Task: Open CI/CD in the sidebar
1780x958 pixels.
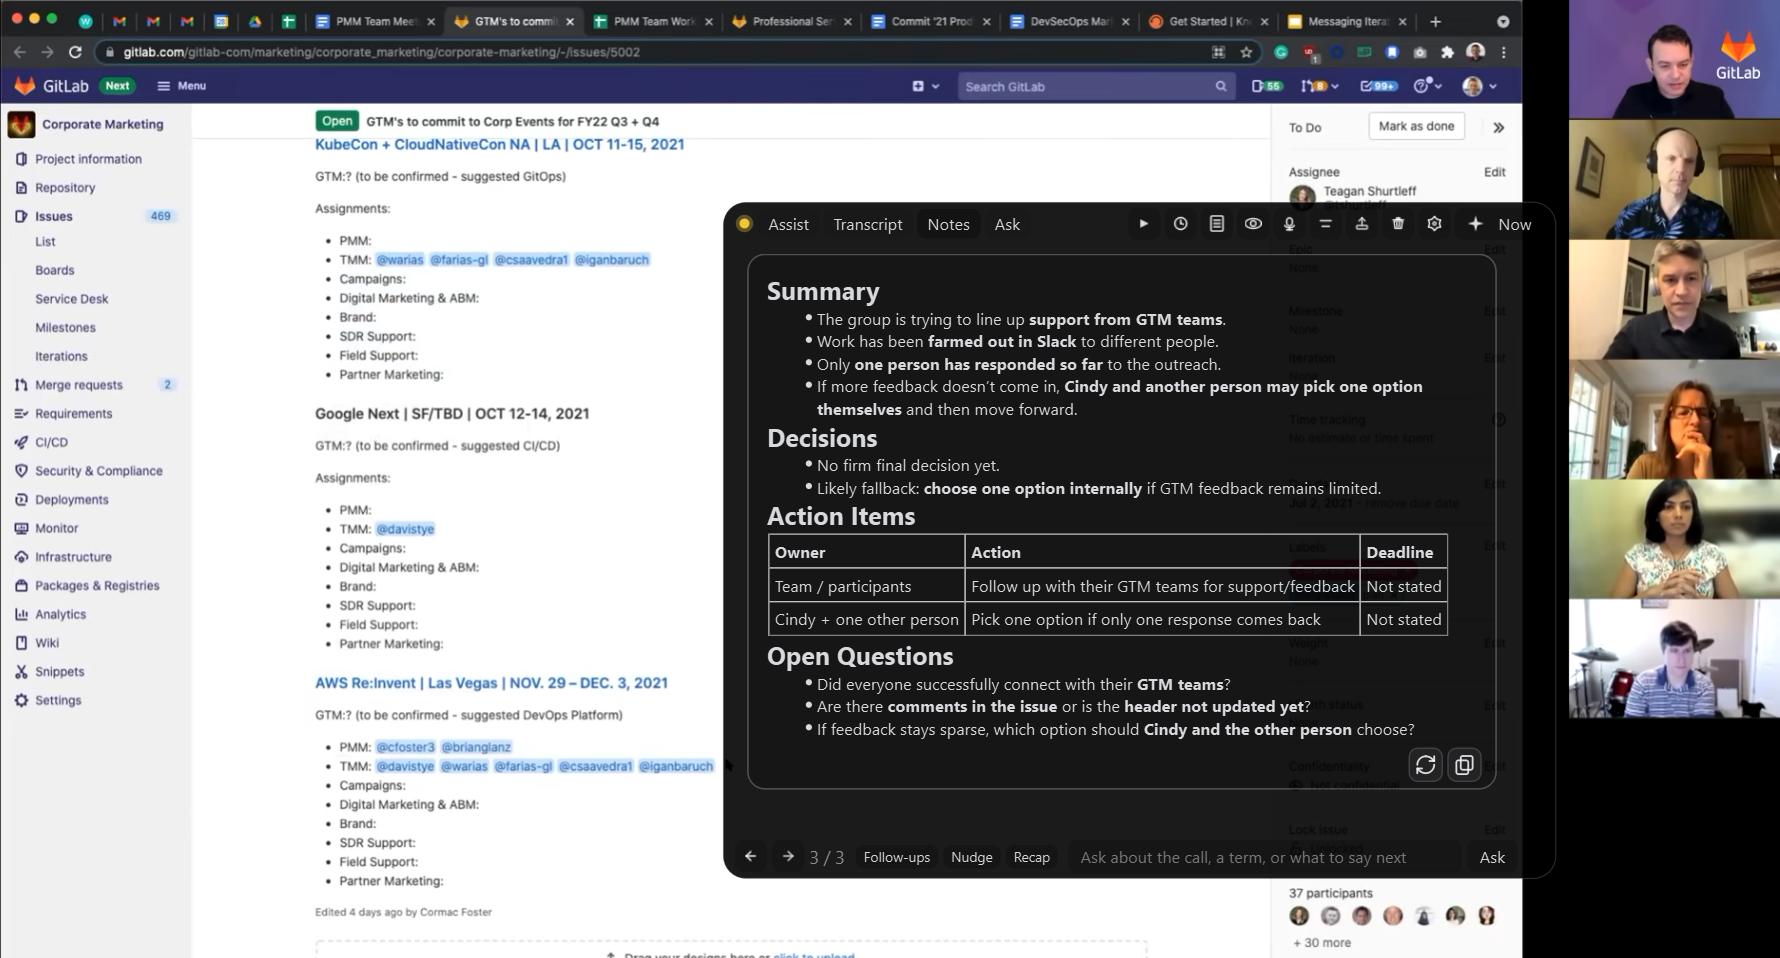Action: pyautogui.click(x=51, y=442)
